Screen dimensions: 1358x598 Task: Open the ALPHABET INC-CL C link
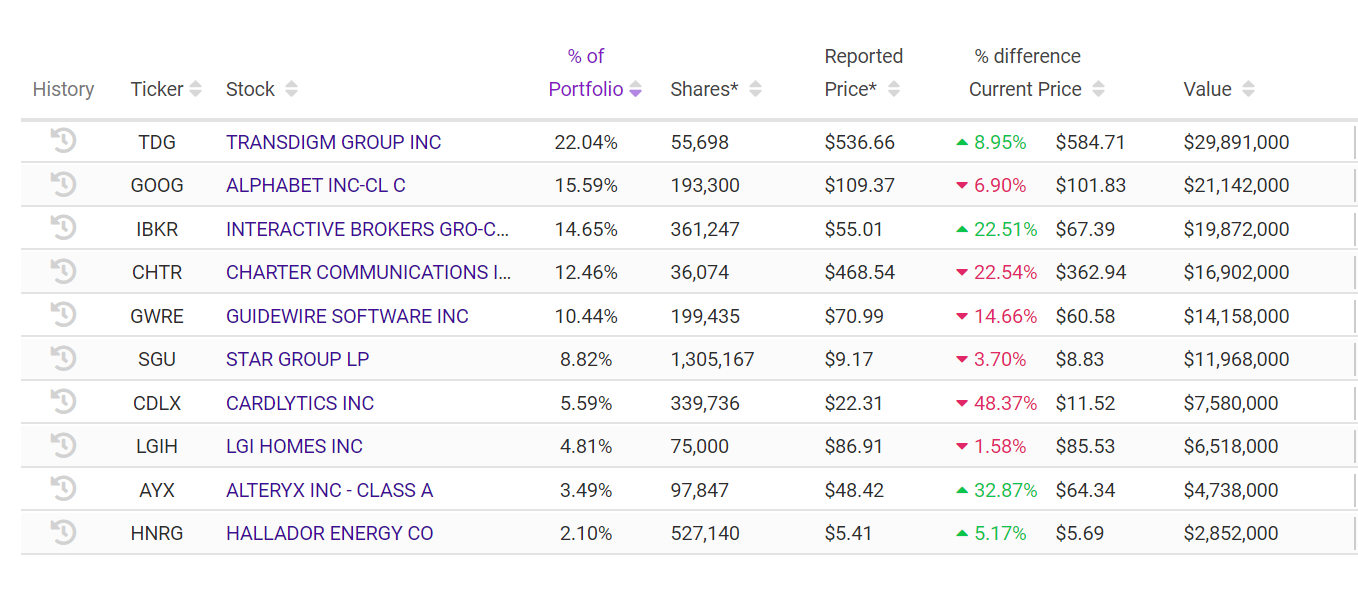pyautogui.click(x=316, y=185)
